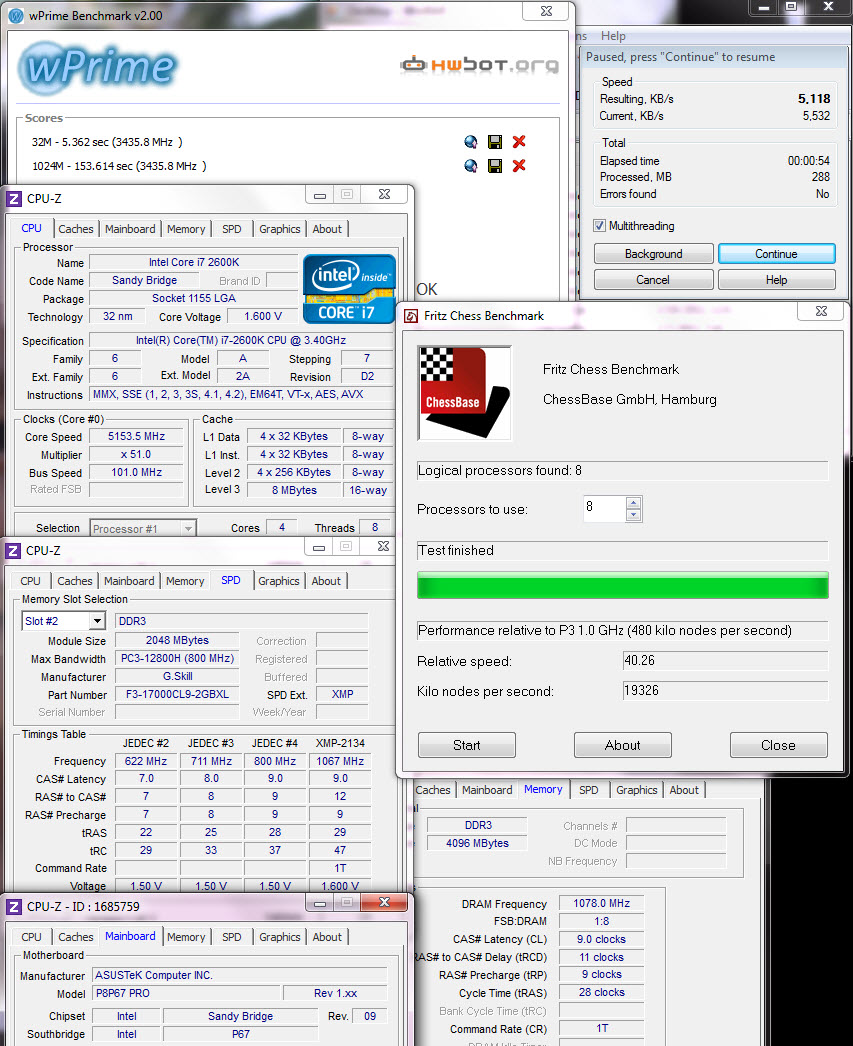Click About in Fritz Chess Benchmark

pyautogui.click(x=622, y=745)
